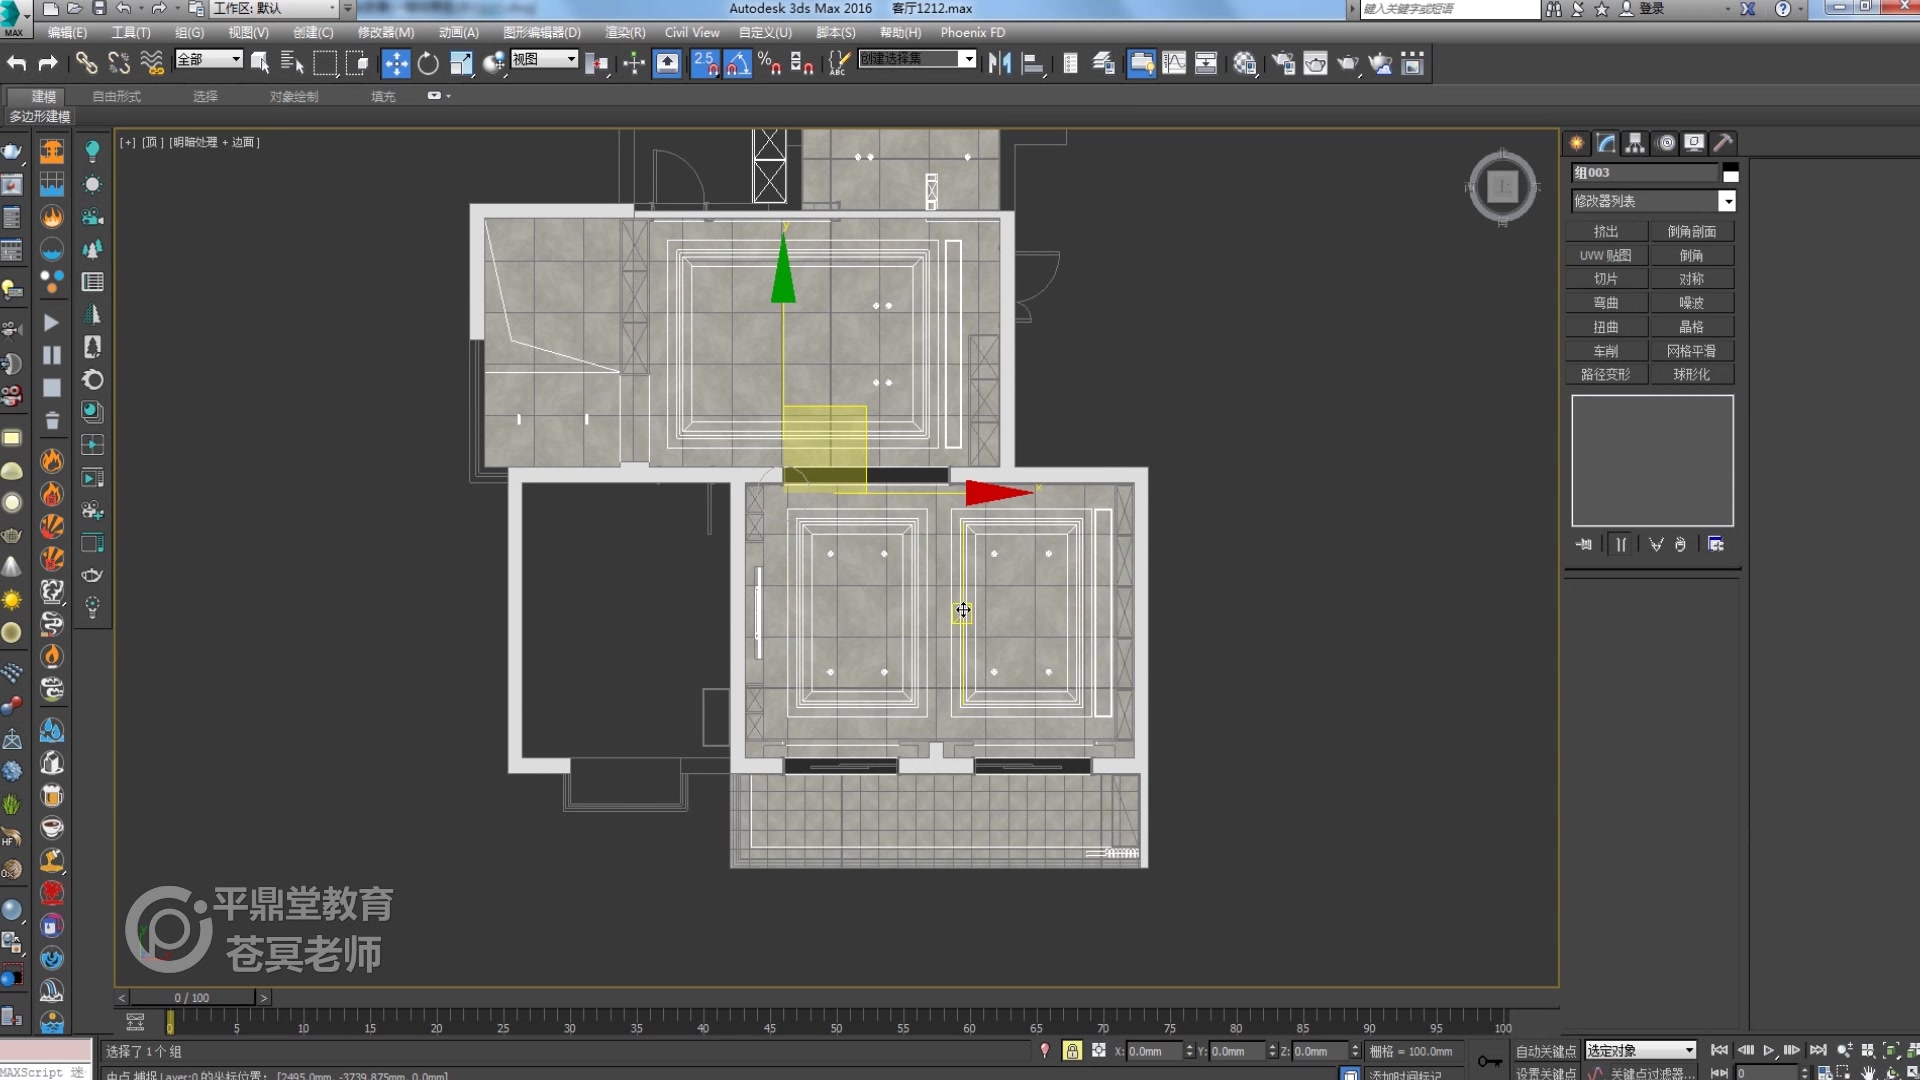Apply the 挤出 extrude modifier

tap(1606, 231)
